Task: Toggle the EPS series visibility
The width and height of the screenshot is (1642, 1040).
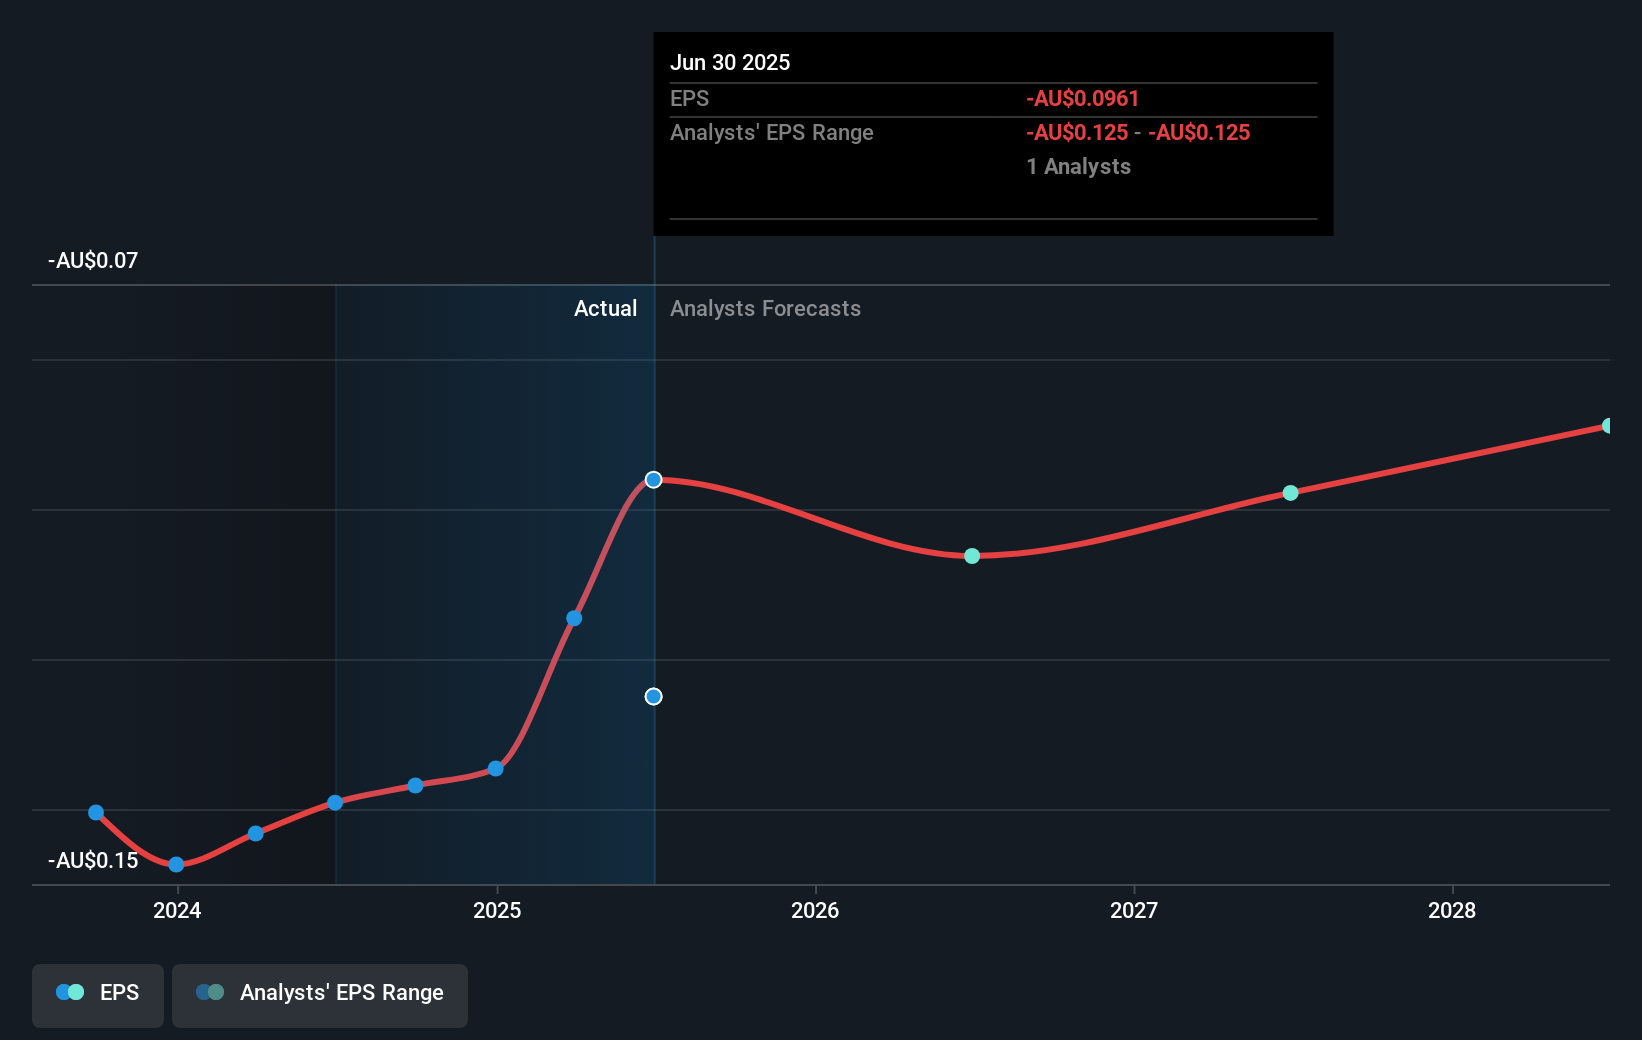Action: [97, 994]
